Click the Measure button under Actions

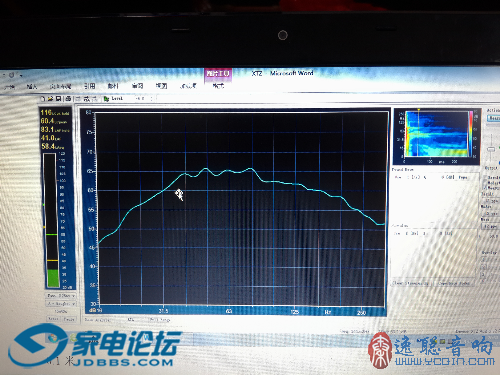point(494,118)
